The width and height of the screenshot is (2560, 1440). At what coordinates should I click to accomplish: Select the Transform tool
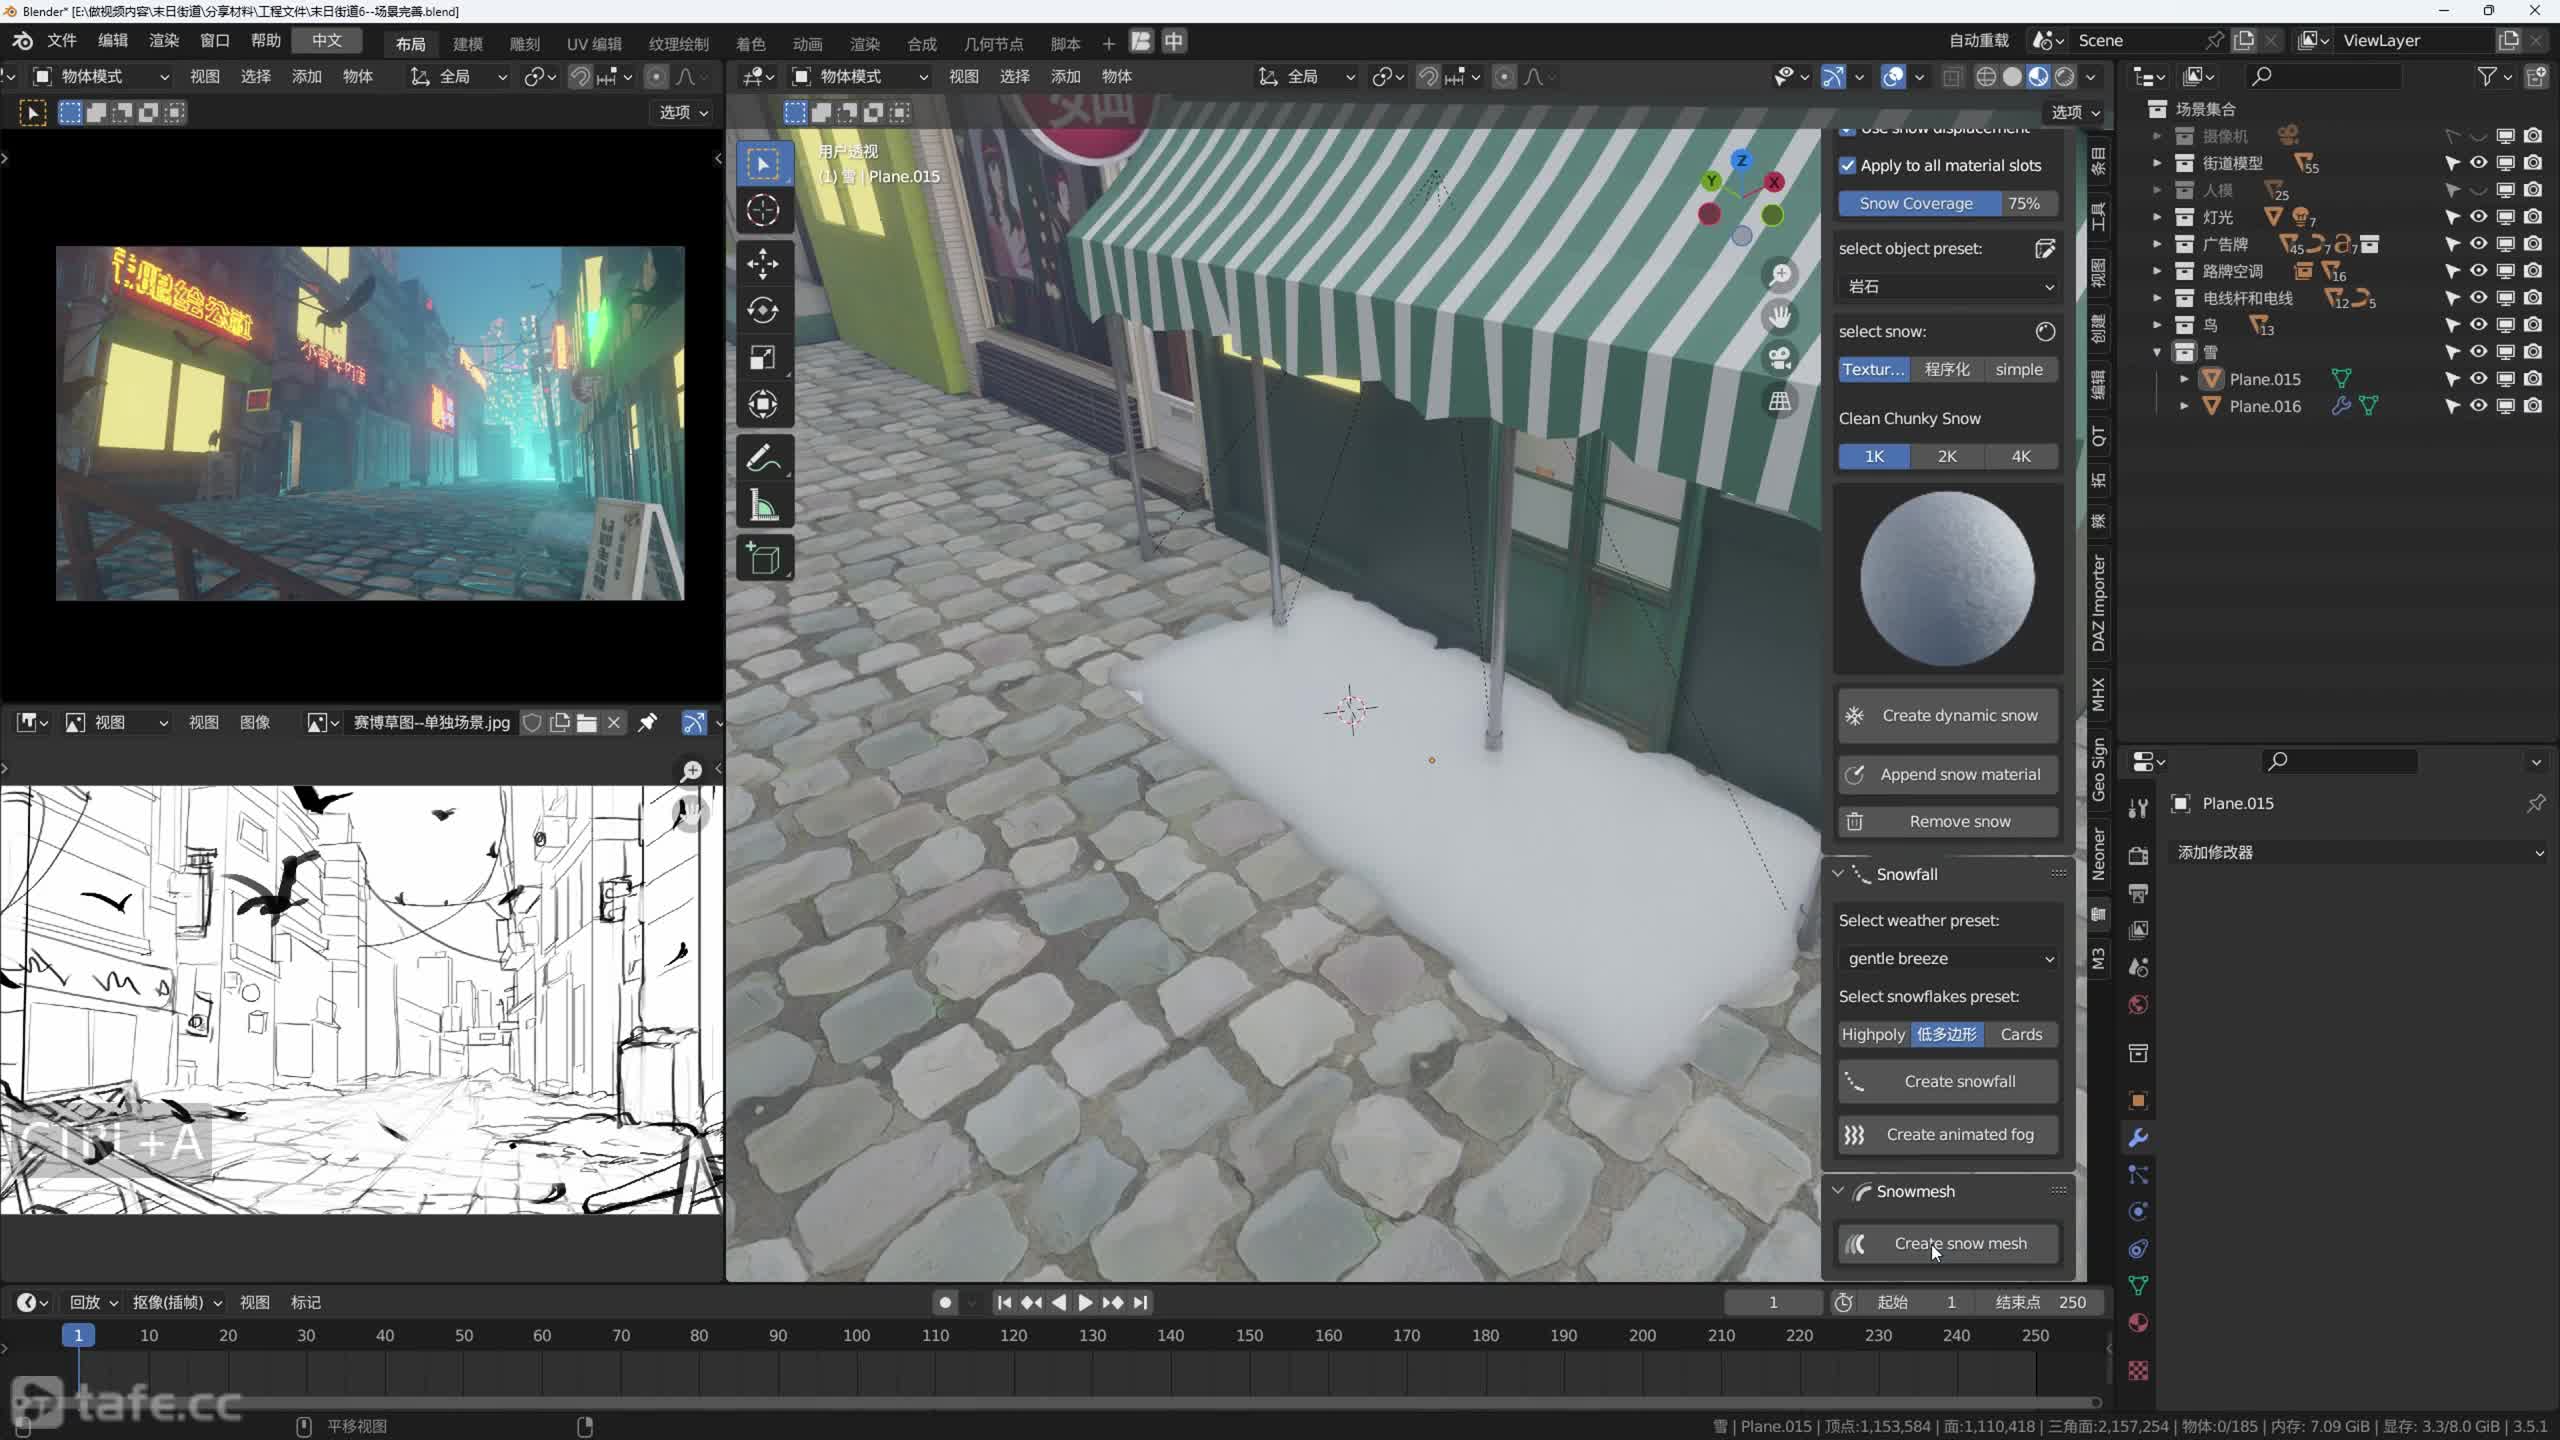click(763, 405)
